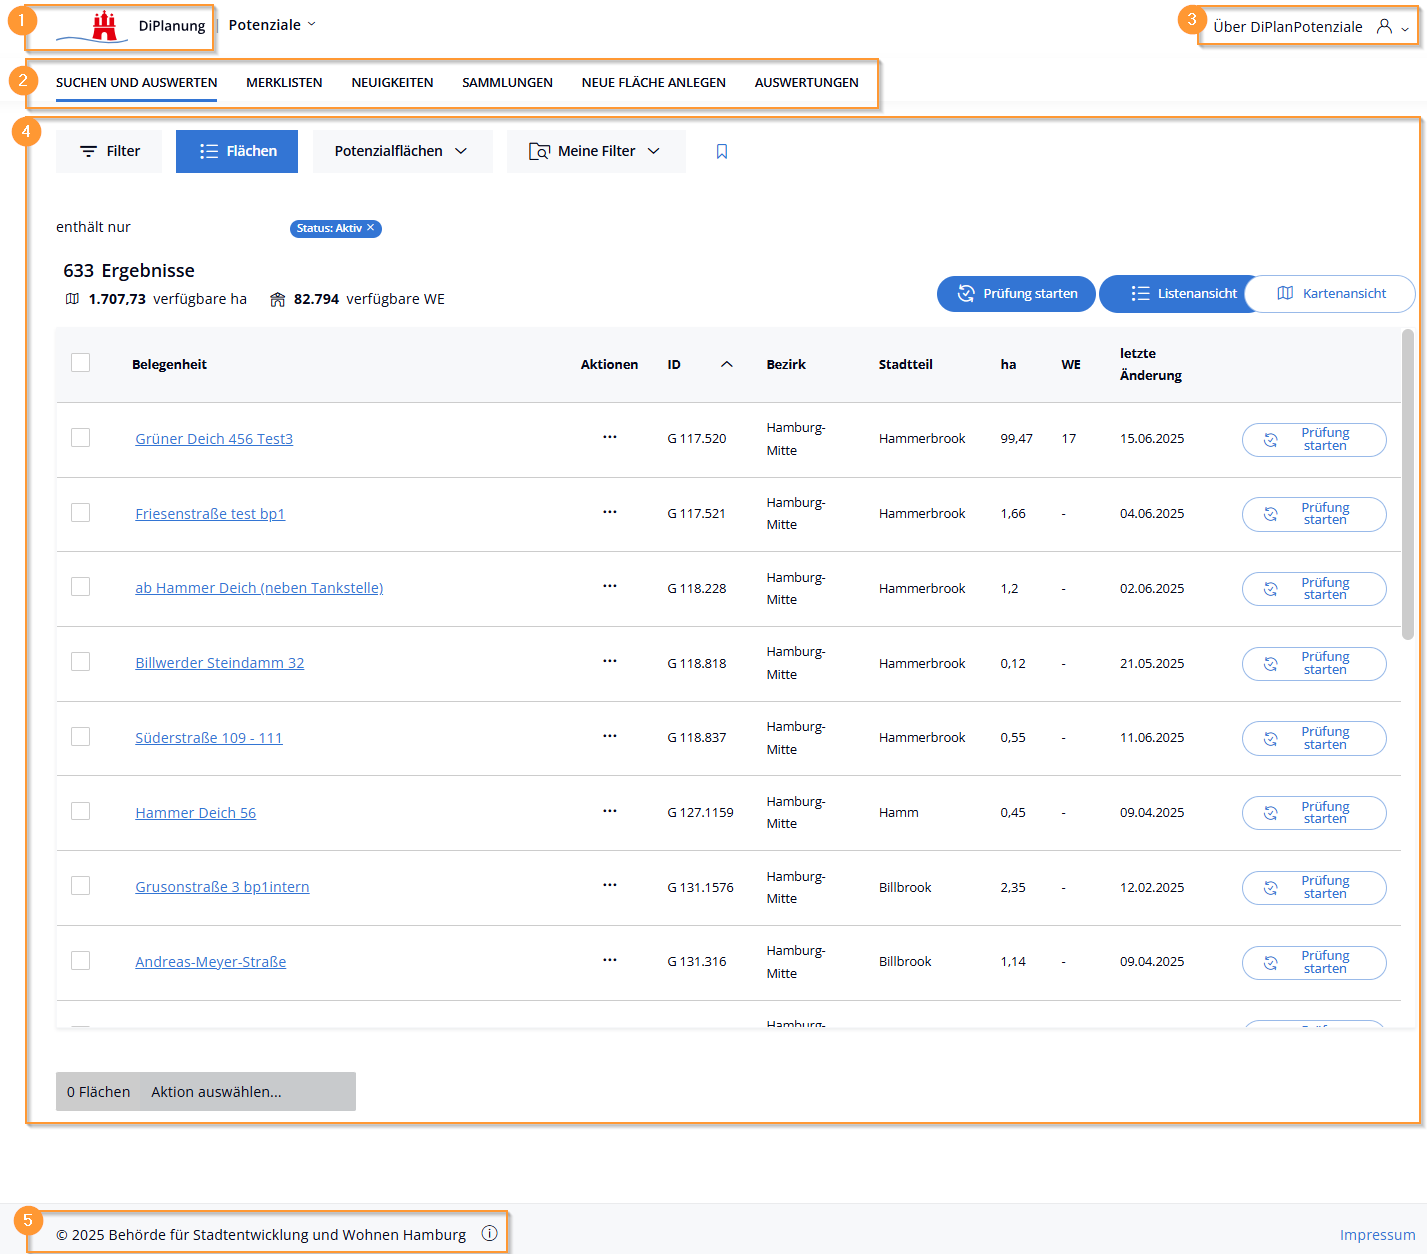The image size is (1427, 1254).
Task: Open the Meine Filter dropdown
Action: [x=596, y=151]
